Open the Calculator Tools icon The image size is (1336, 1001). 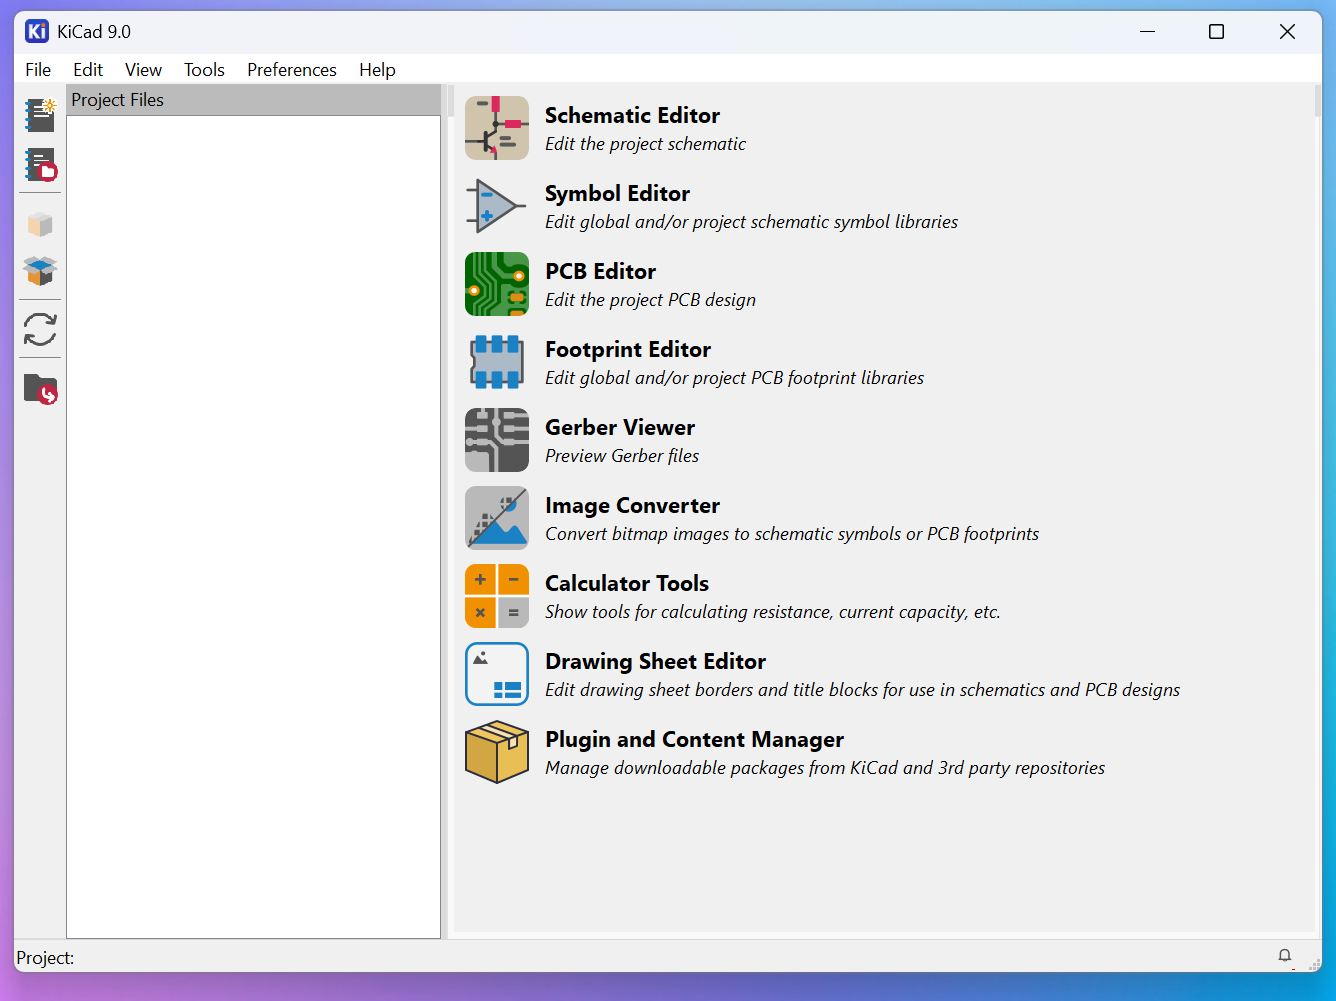(497, 596)
